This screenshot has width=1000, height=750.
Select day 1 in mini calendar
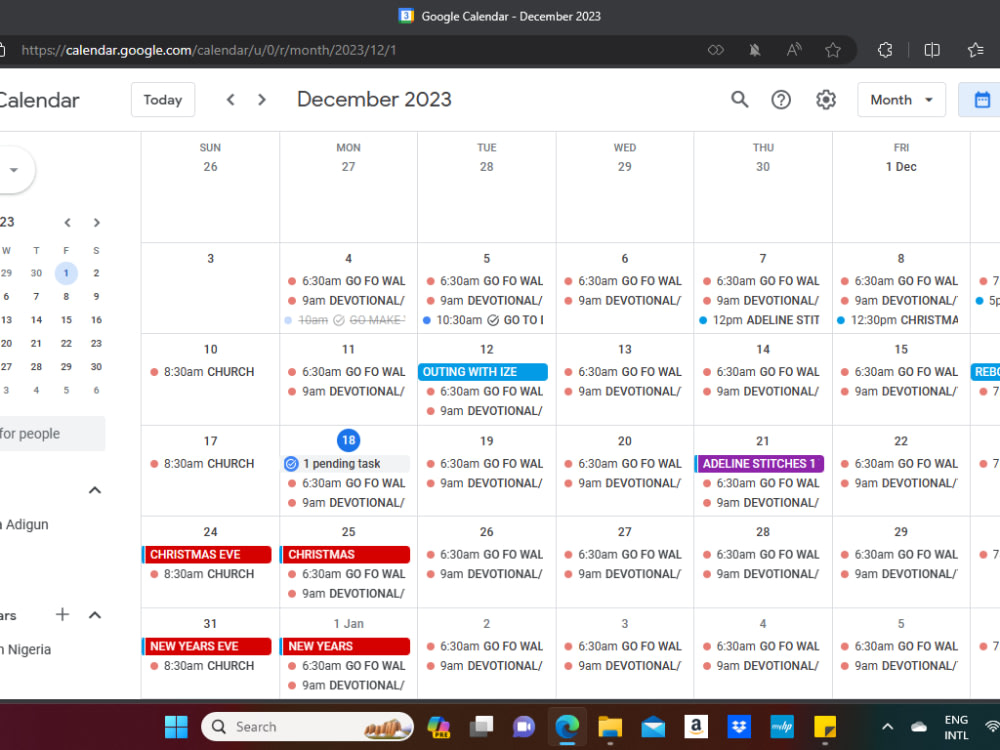pyautogui.click(x=66, y=273)
